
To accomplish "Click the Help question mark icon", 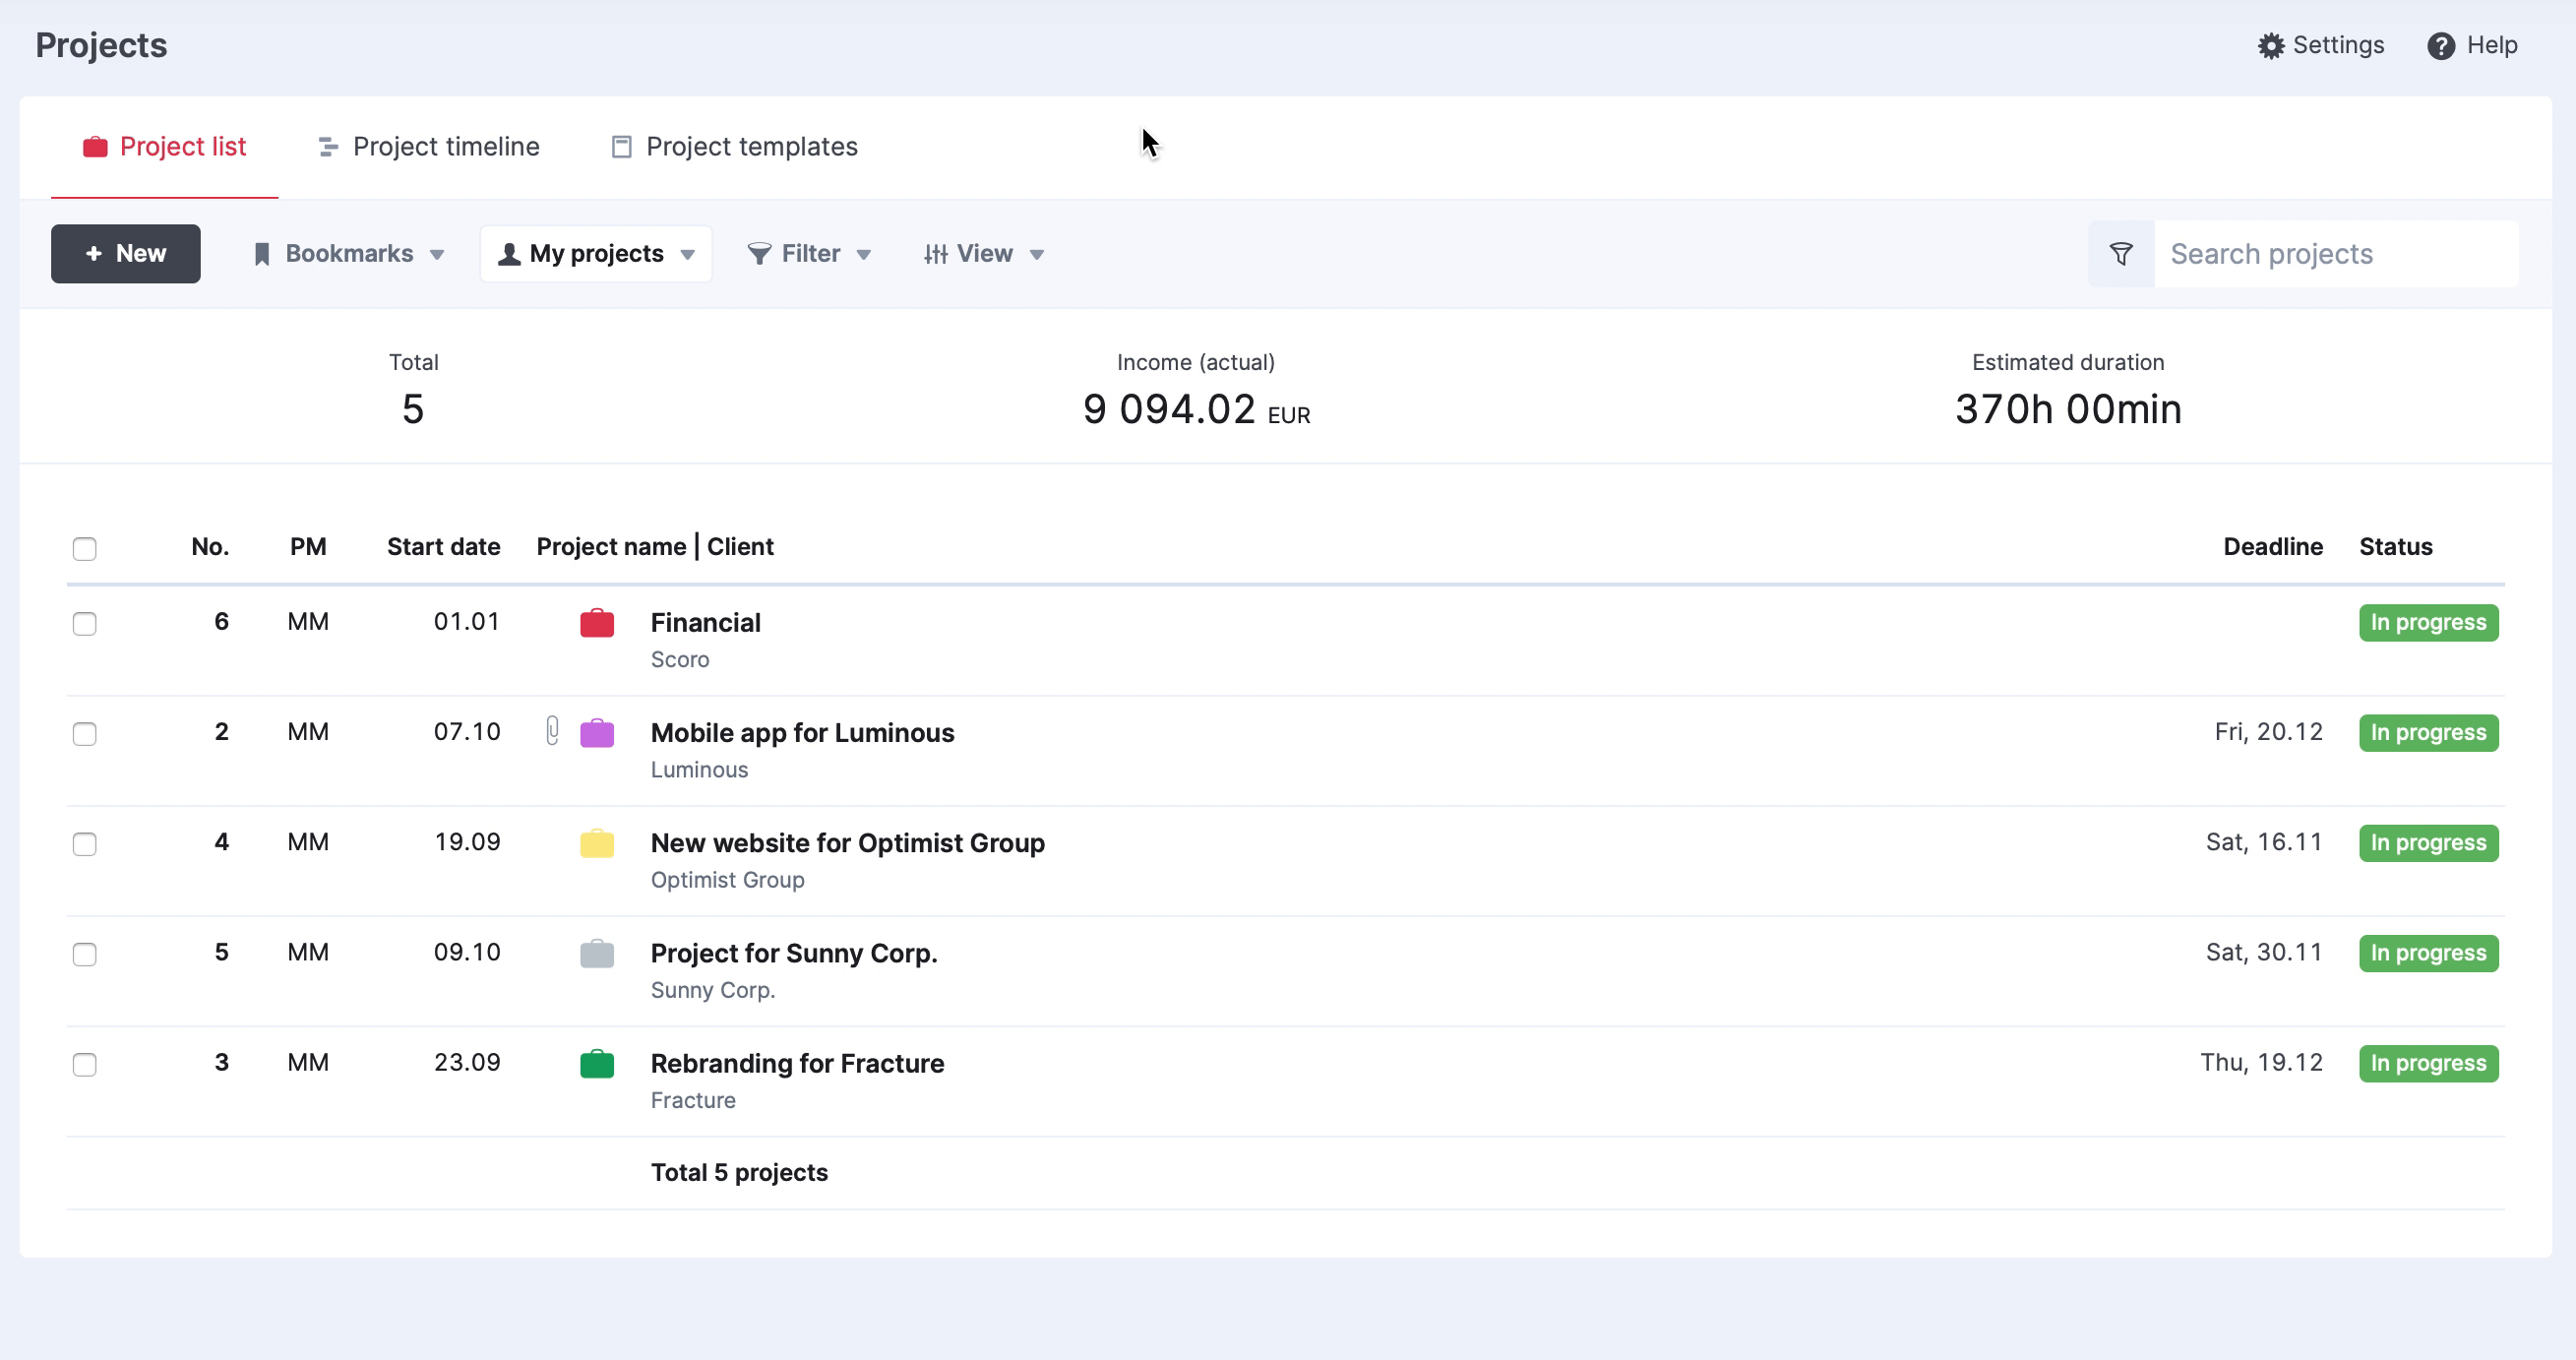I will [x=2441, y=46].
